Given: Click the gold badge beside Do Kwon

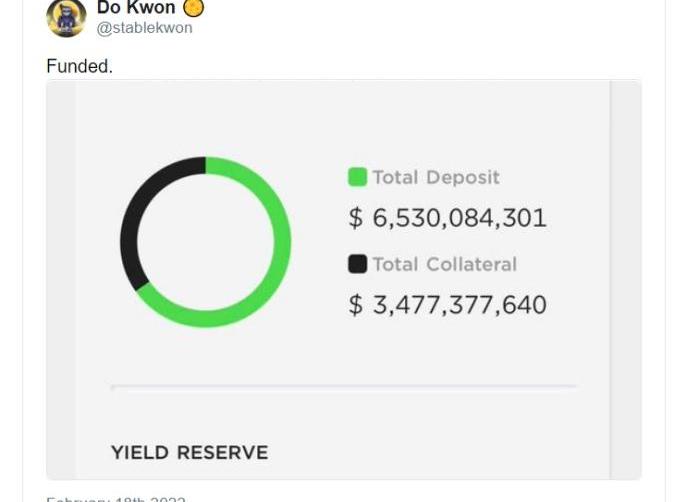Looking at the screenshot, I should point(194,8).
